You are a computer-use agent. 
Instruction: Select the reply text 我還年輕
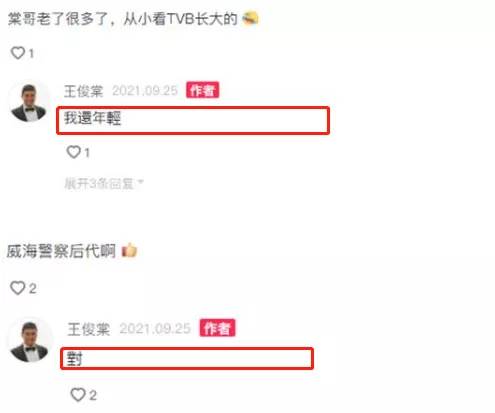coord(92,118)
